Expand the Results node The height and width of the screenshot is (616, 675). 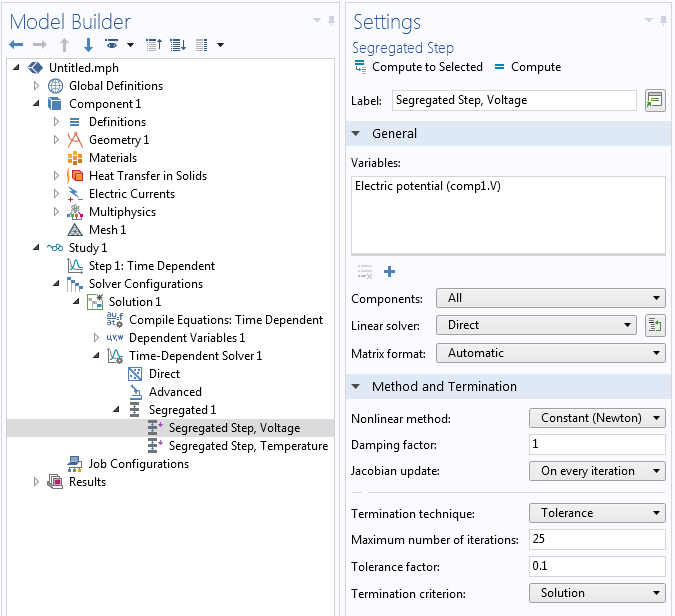click(x=38, y=482)
